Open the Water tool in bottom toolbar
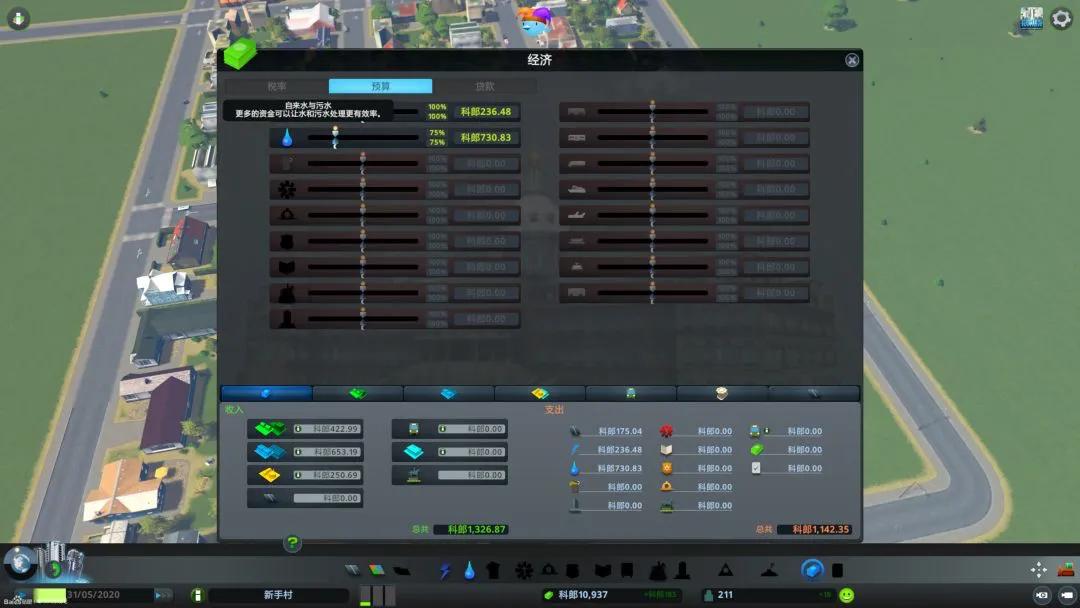1080x608 pixels. click(470, 570)
